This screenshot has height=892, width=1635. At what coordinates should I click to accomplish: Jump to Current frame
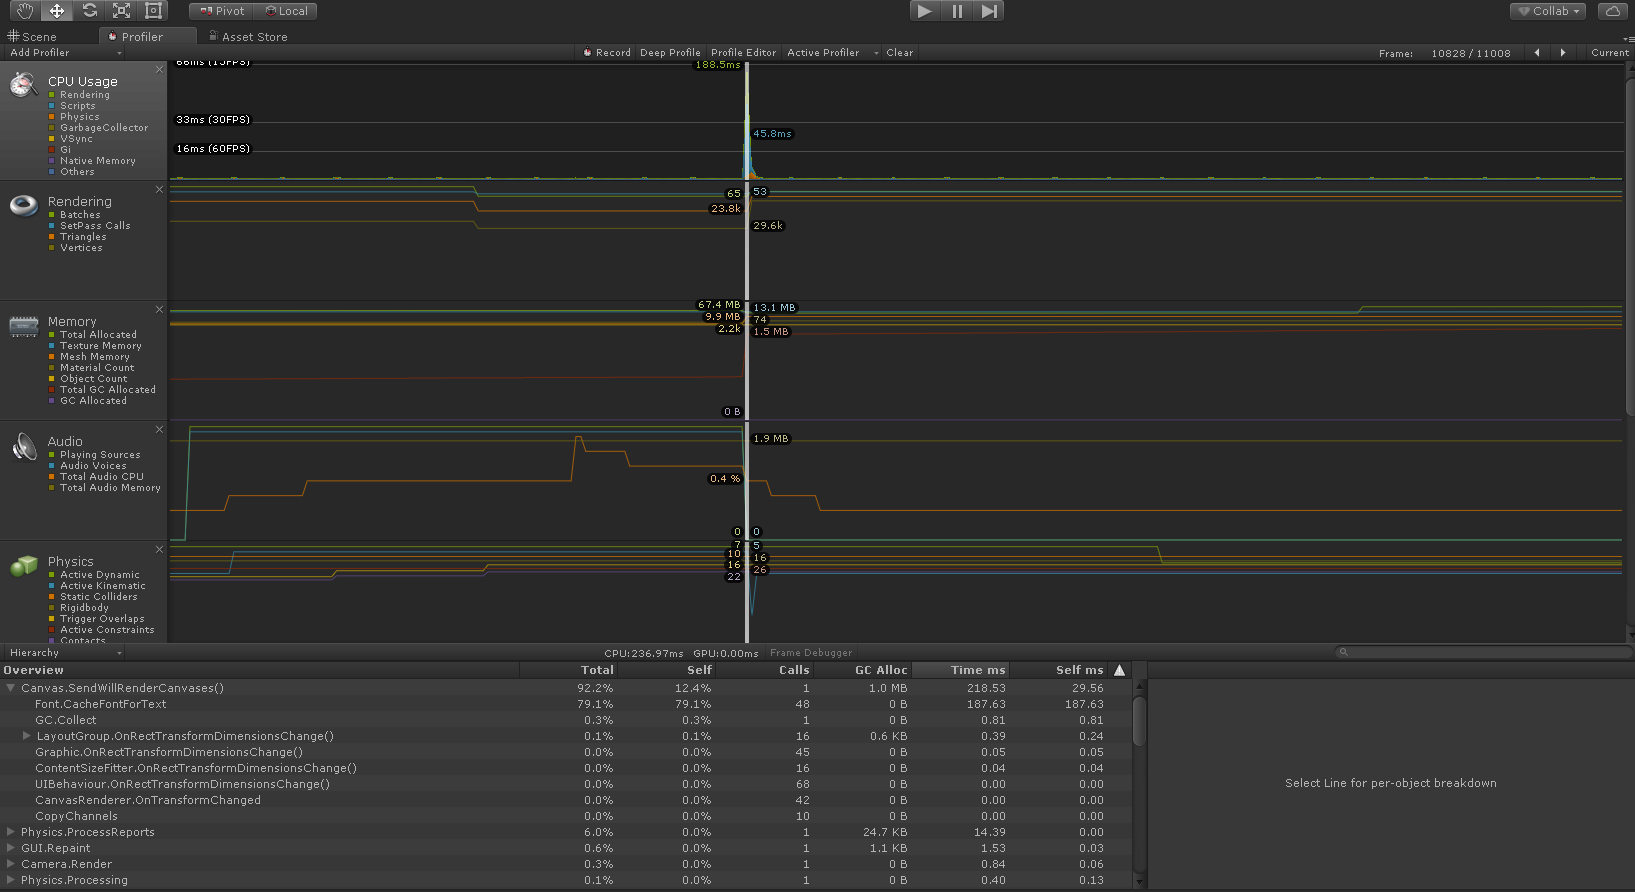click(x=1609, y=53)
